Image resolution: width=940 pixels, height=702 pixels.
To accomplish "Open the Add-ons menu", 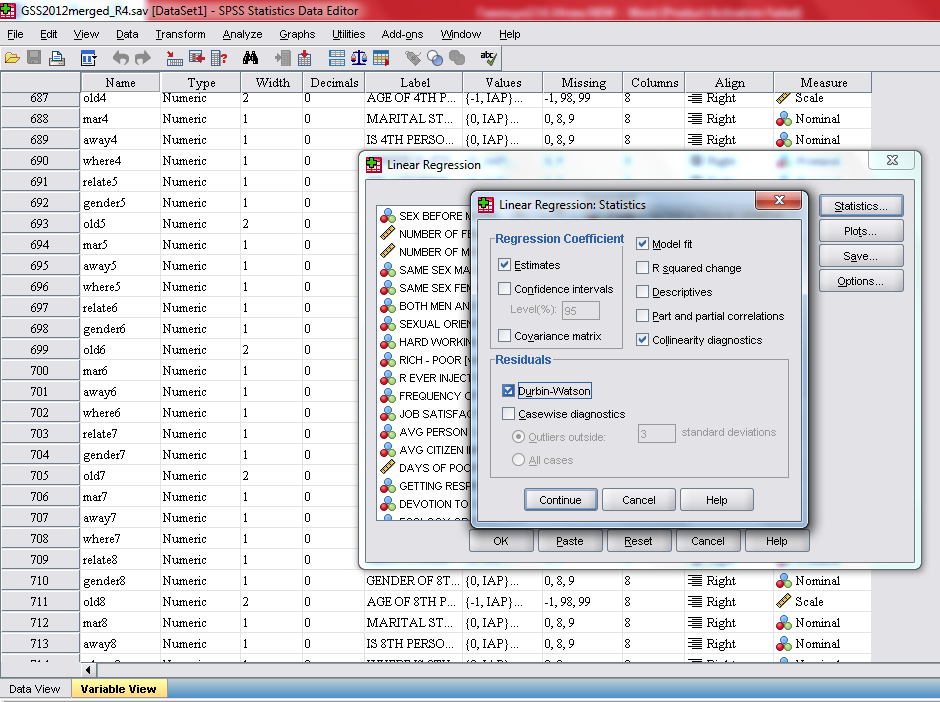I will click(x=402, y=34).
